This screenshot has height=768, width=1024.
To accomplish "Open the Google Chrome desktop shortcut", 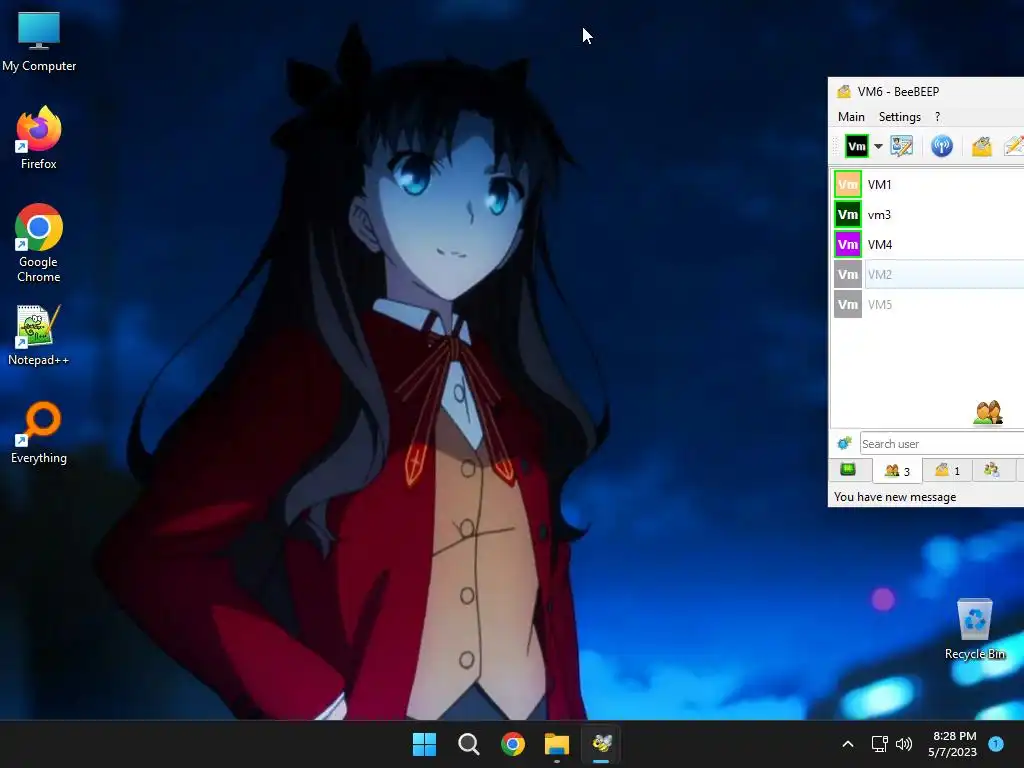I will pyautogui.click(x=39, y=243).
